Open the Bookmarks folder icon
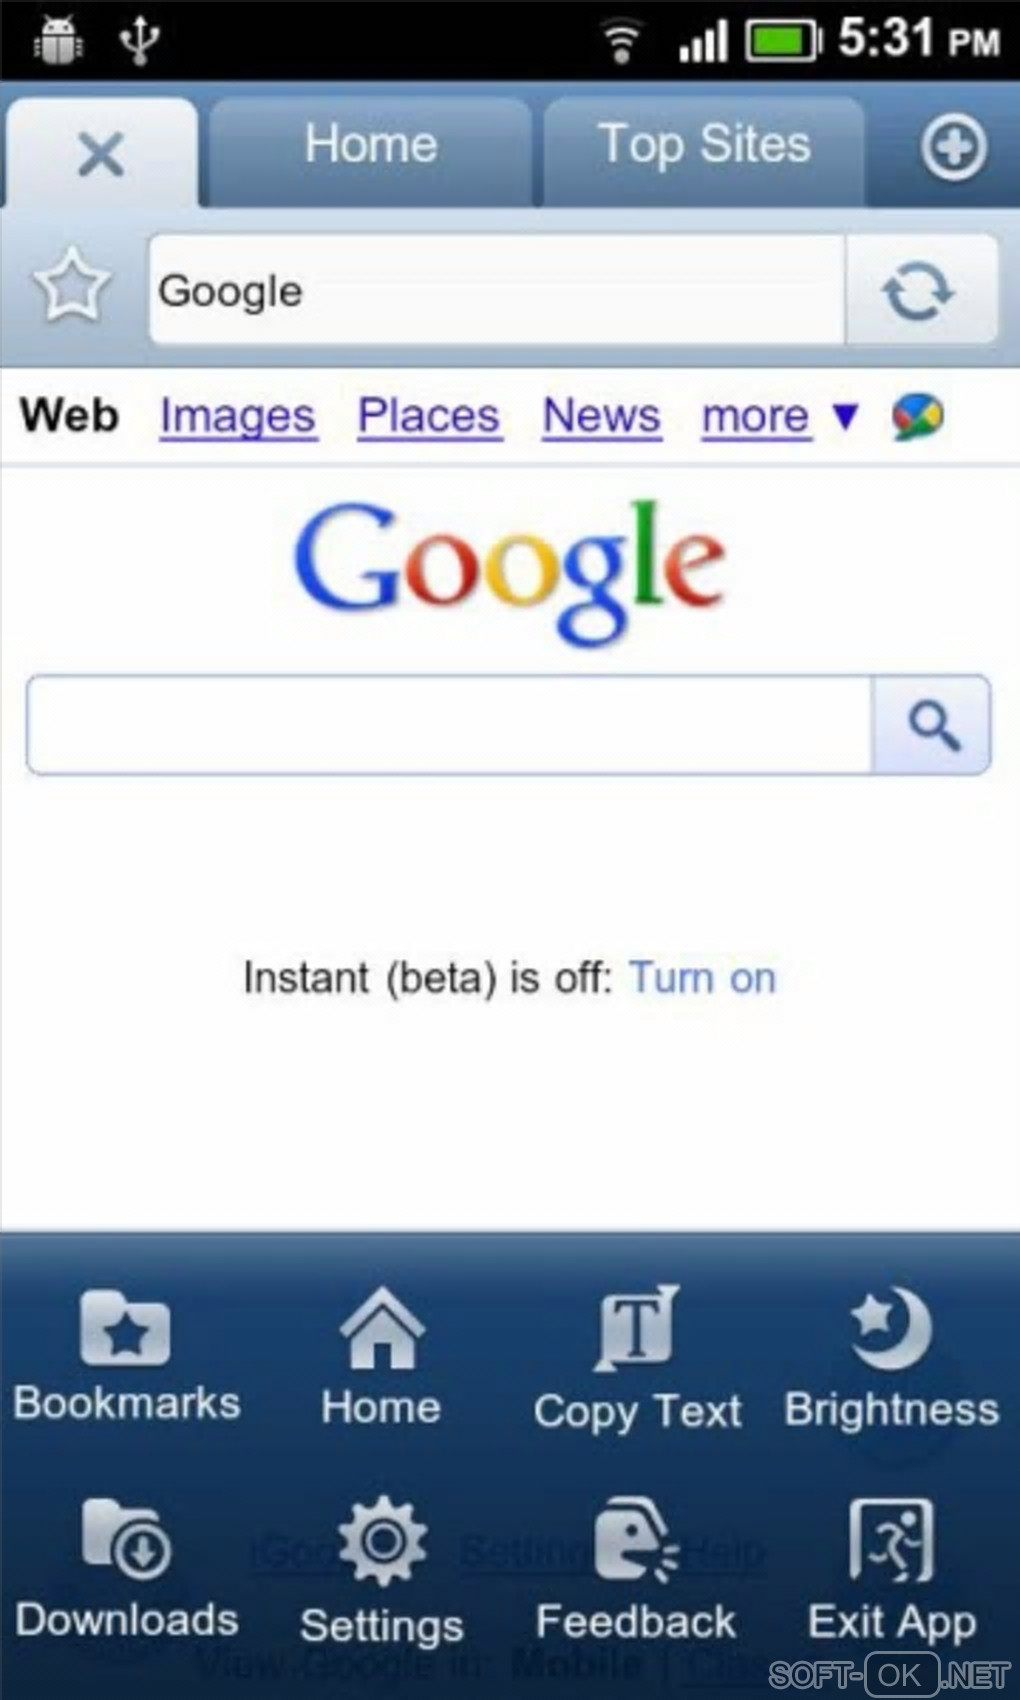The width and height of the screenshot is (1020, 1700). (x=125, y=1328)
